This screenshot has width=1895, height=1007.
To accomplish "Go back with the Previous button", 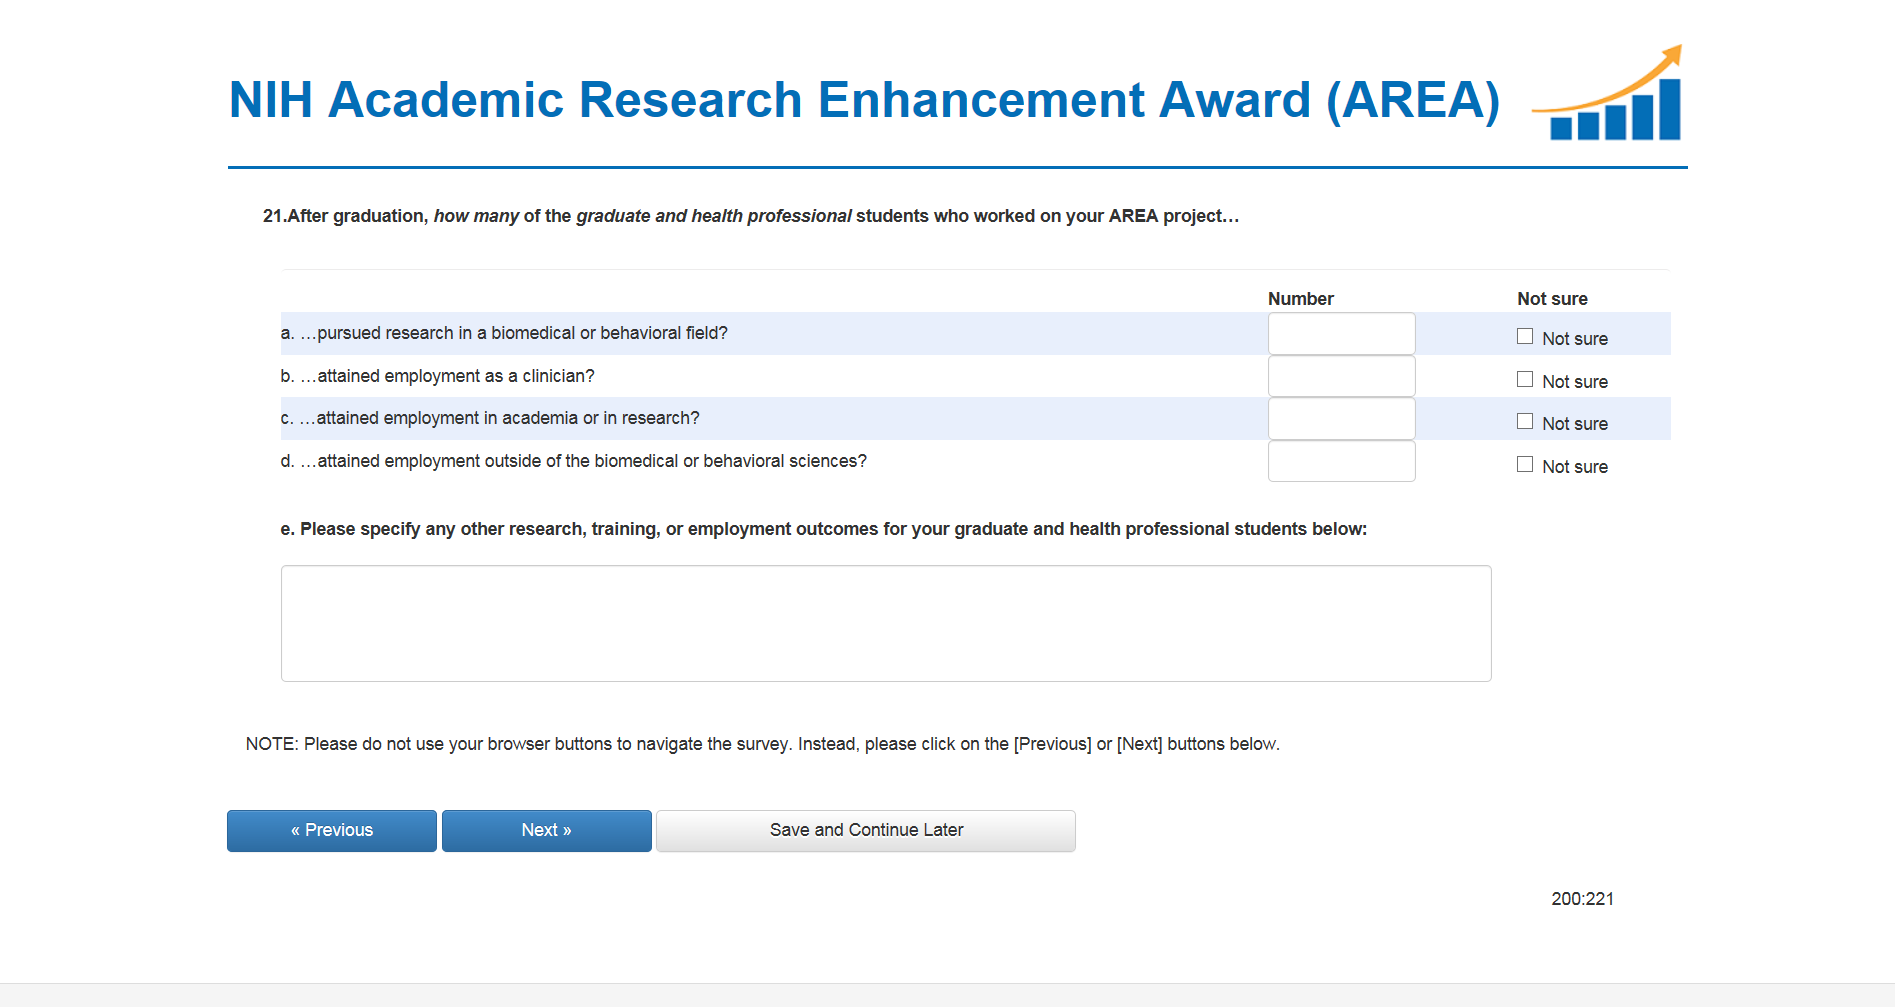I will [x=332, y=831].
